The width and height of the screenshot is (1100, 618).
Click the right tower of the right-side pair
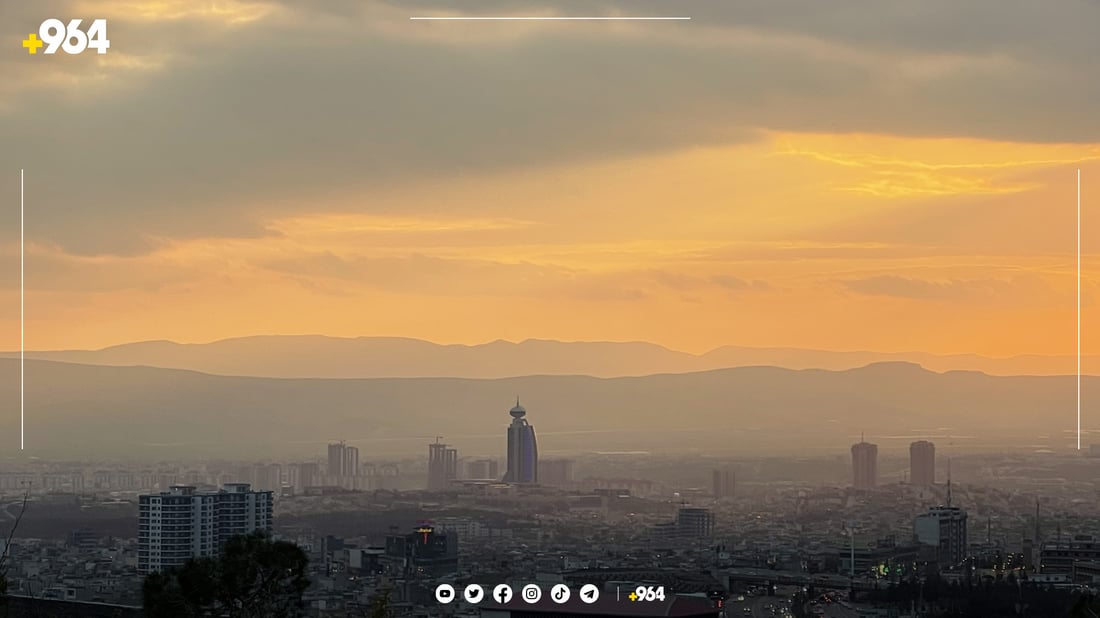pyautogui.click(x=922, y=463)
